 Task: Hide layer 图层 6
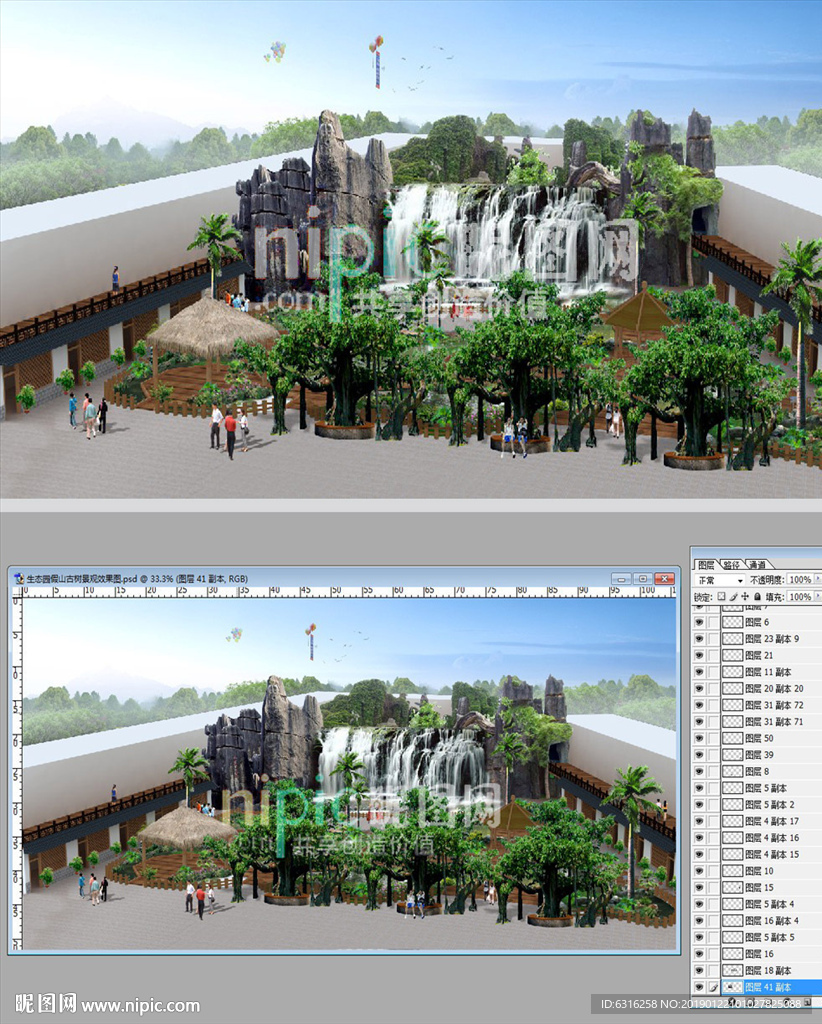699,622
